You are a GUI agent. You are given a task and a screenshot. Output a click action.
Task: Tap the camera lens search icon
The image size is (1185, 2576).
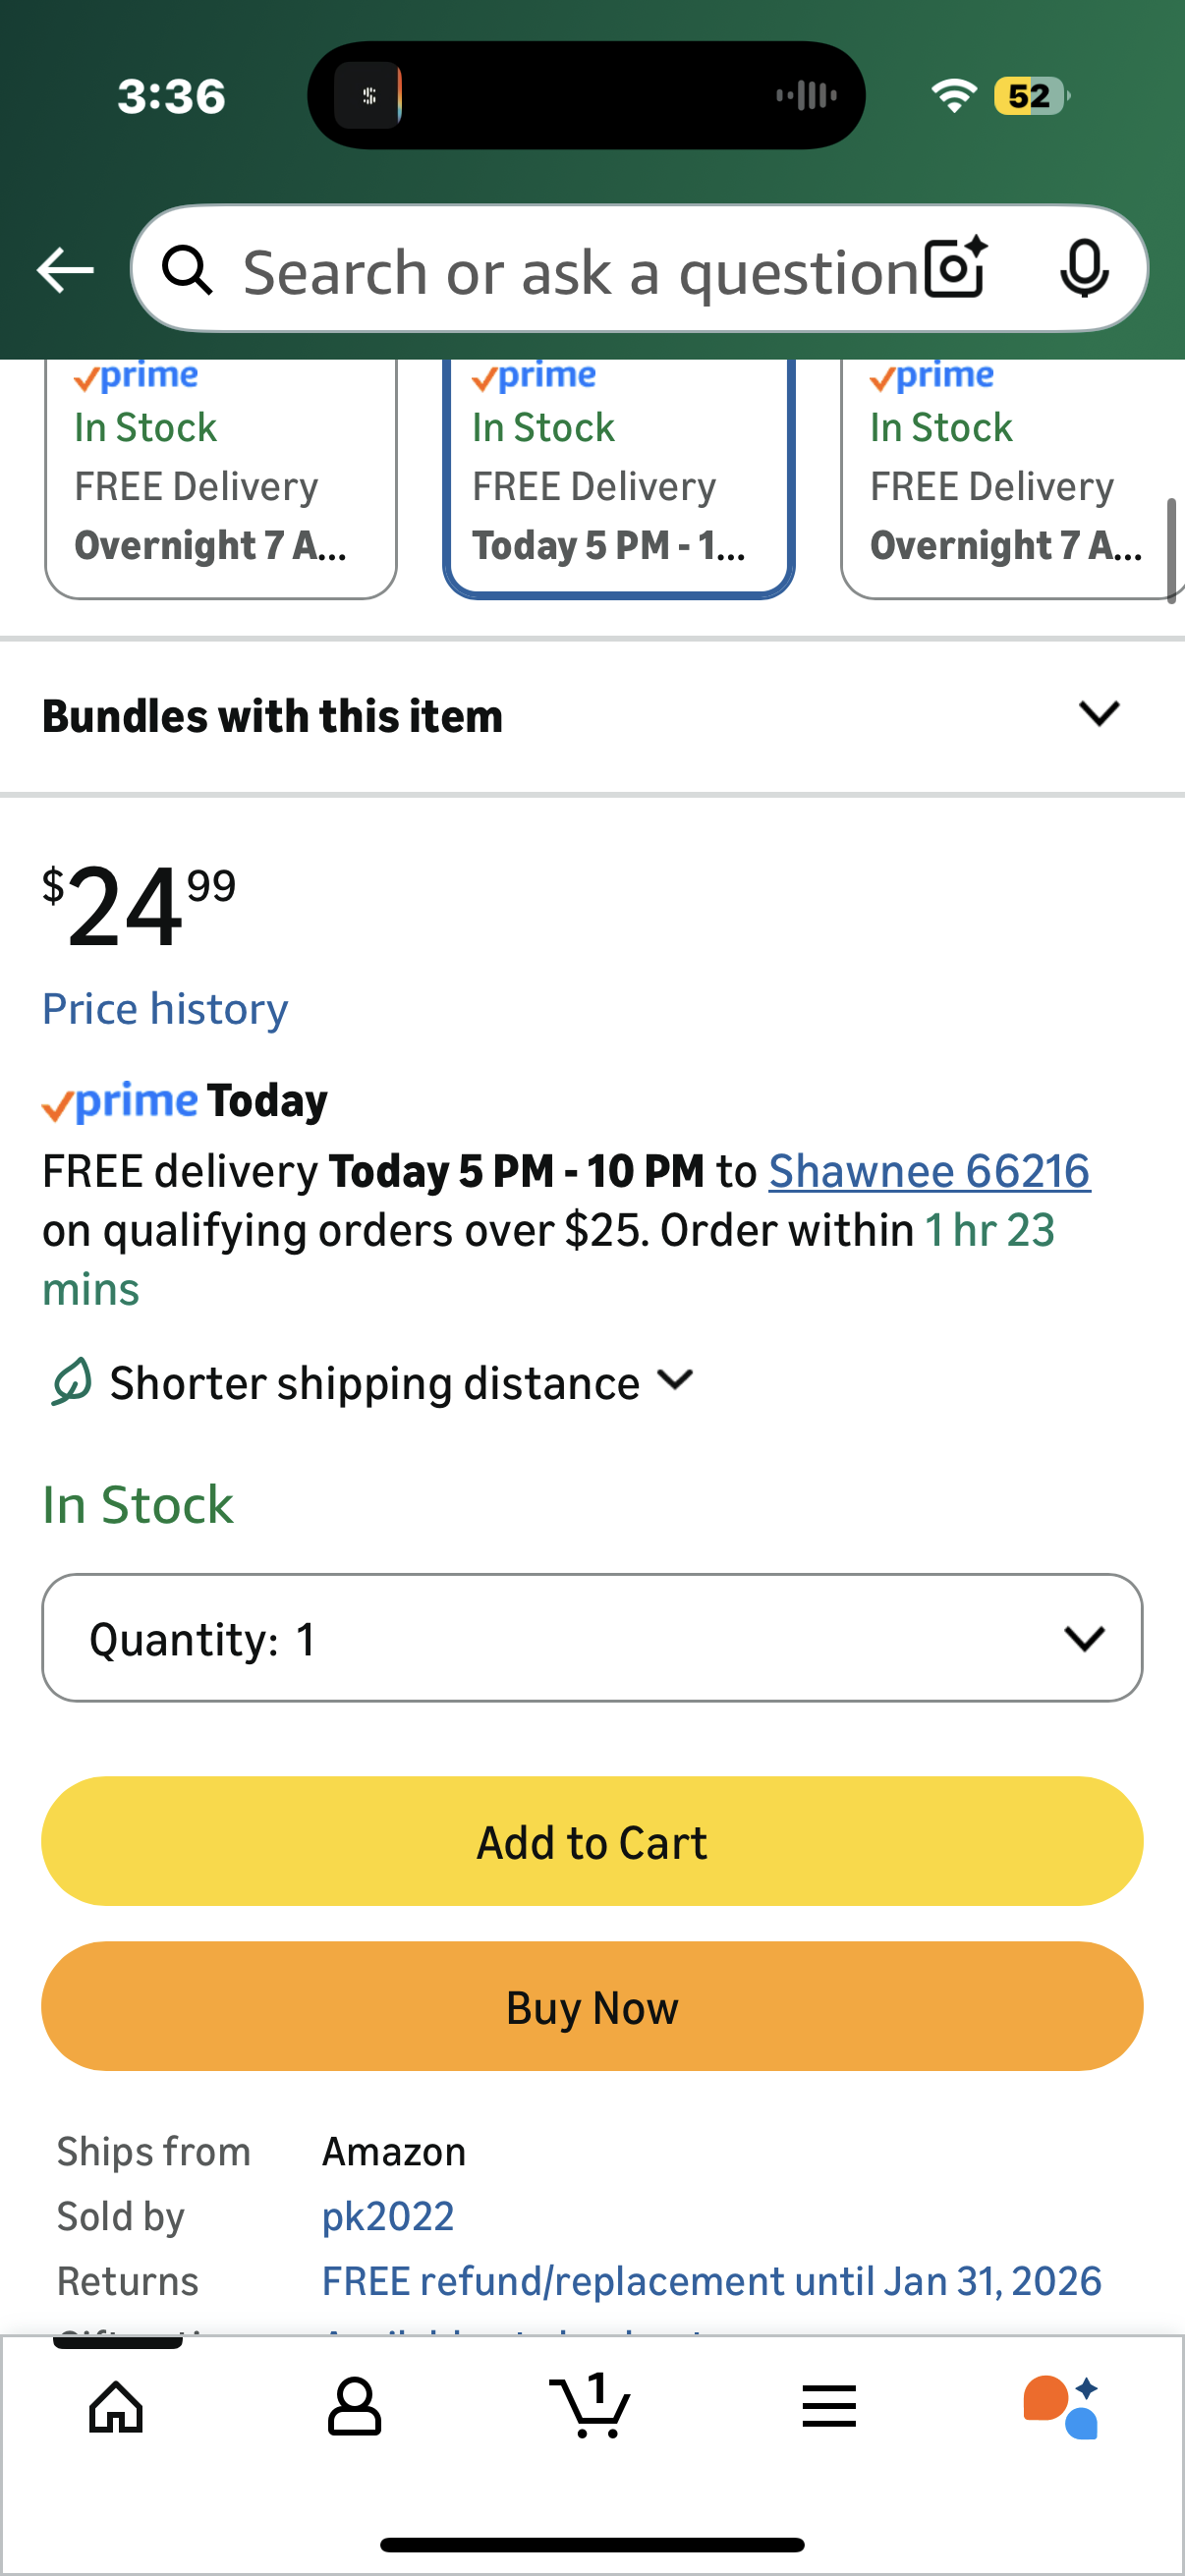coord(955,268)
